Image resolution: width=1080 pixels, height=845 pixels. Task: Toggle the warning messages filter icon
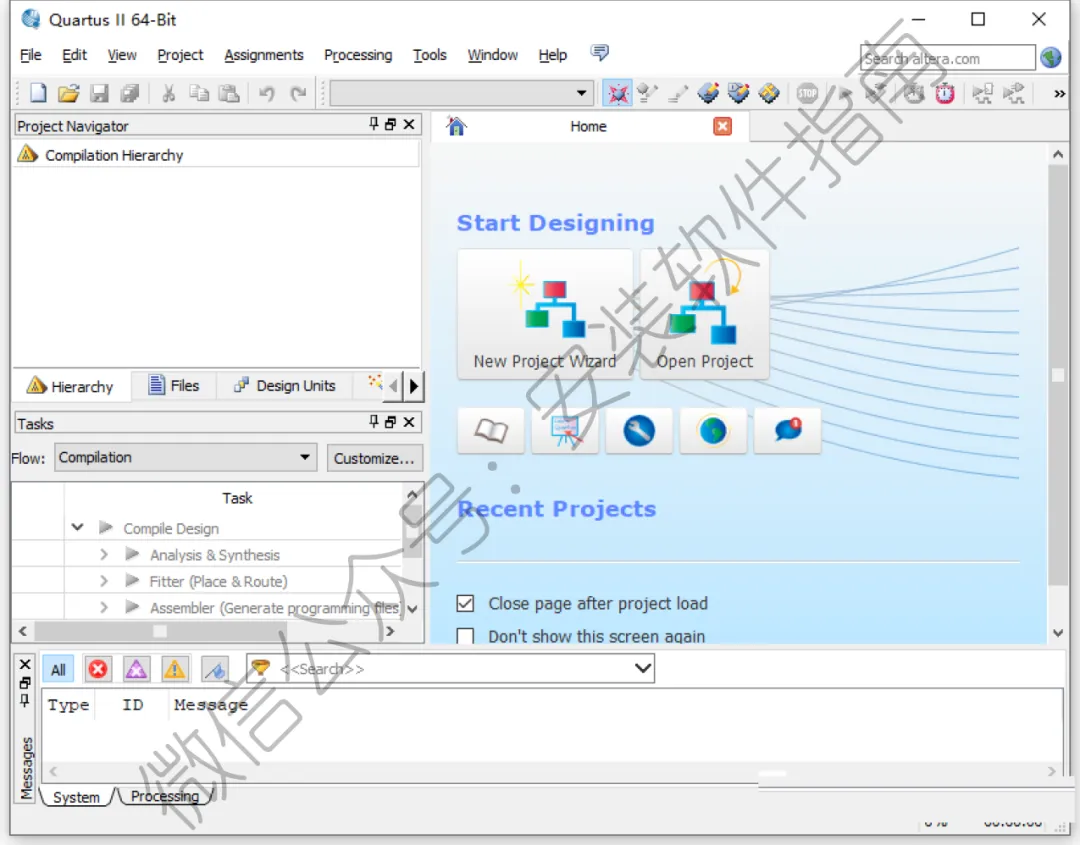[174, 669]
